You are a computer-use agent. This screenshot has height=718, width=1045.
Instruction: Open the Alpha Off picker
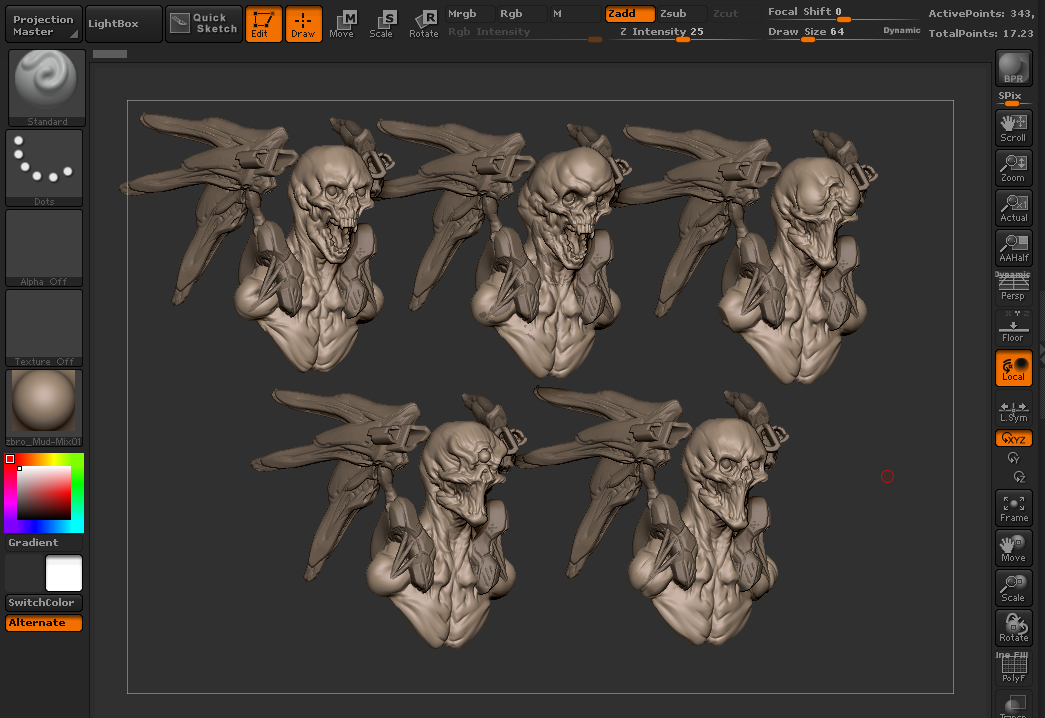[x=44, y=248]
